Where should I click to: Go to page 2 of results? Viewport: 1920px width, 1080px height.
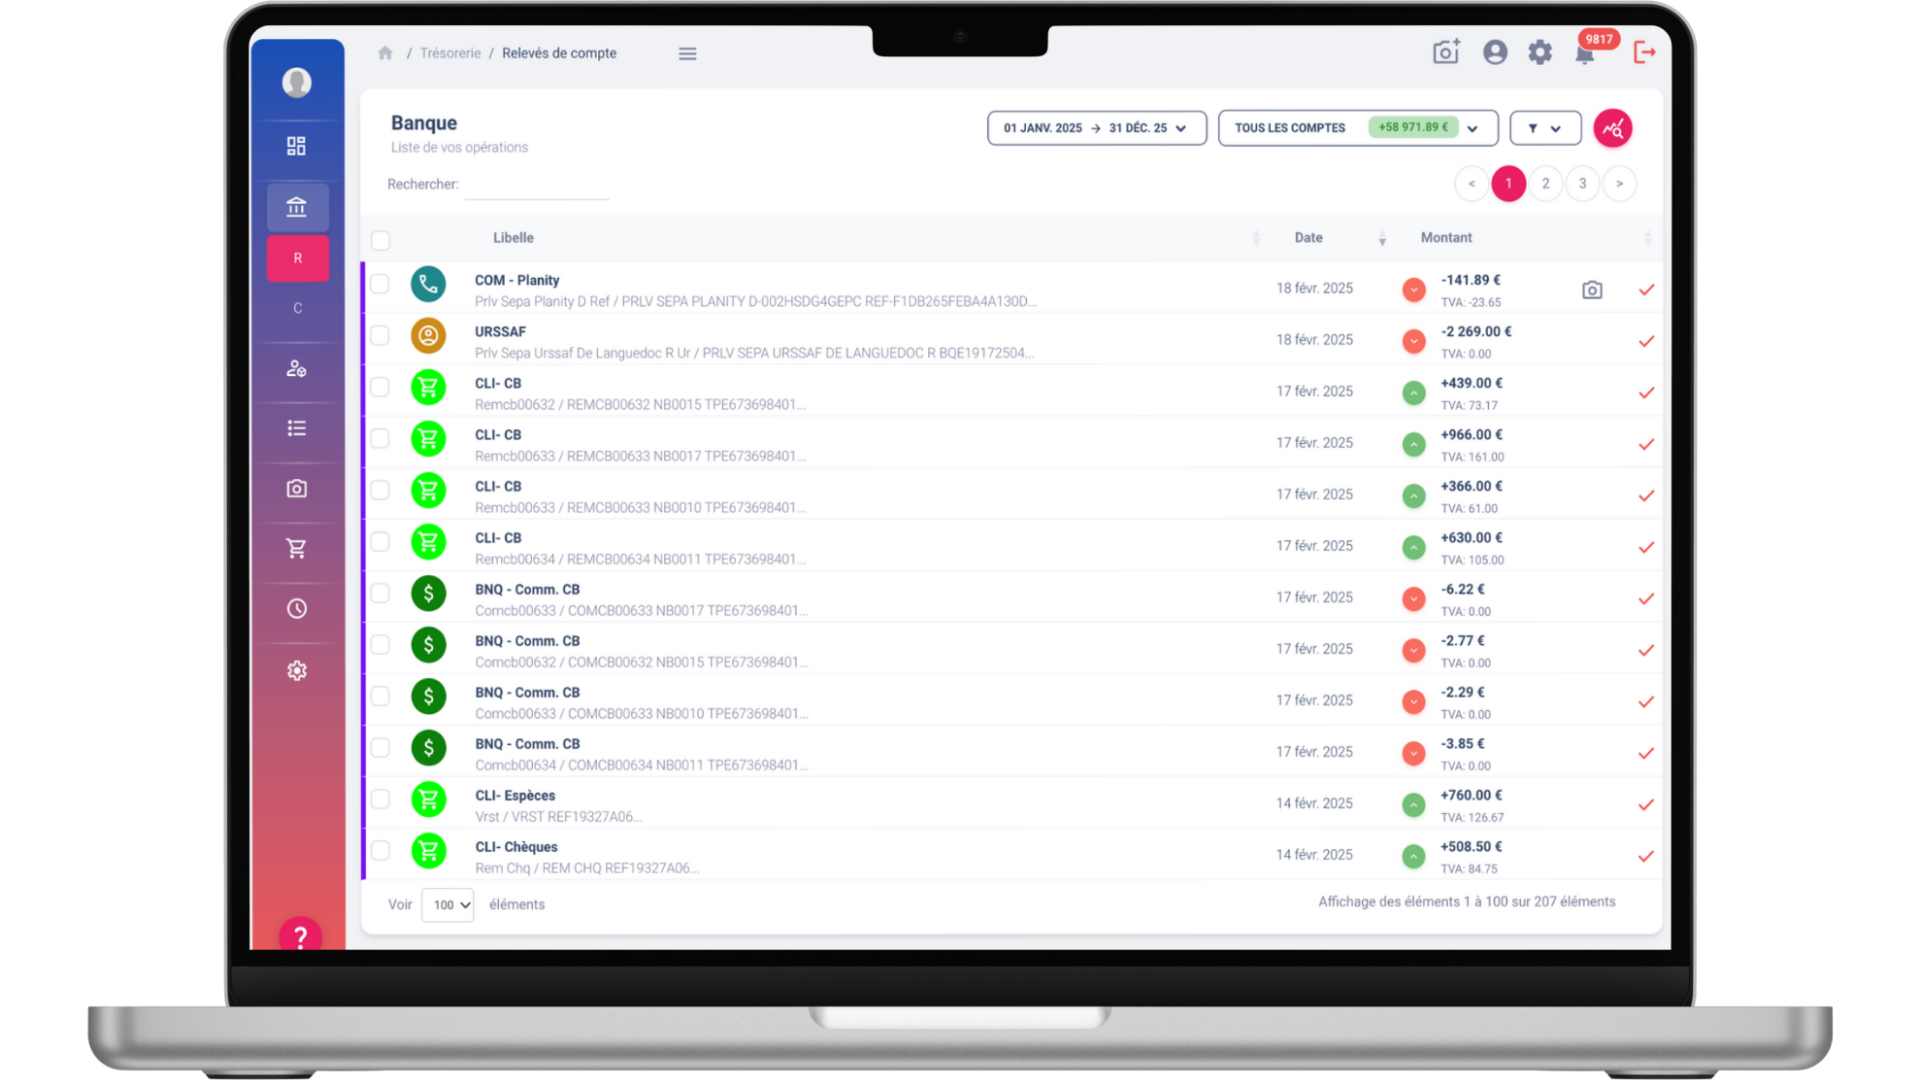click(1545, 183)
